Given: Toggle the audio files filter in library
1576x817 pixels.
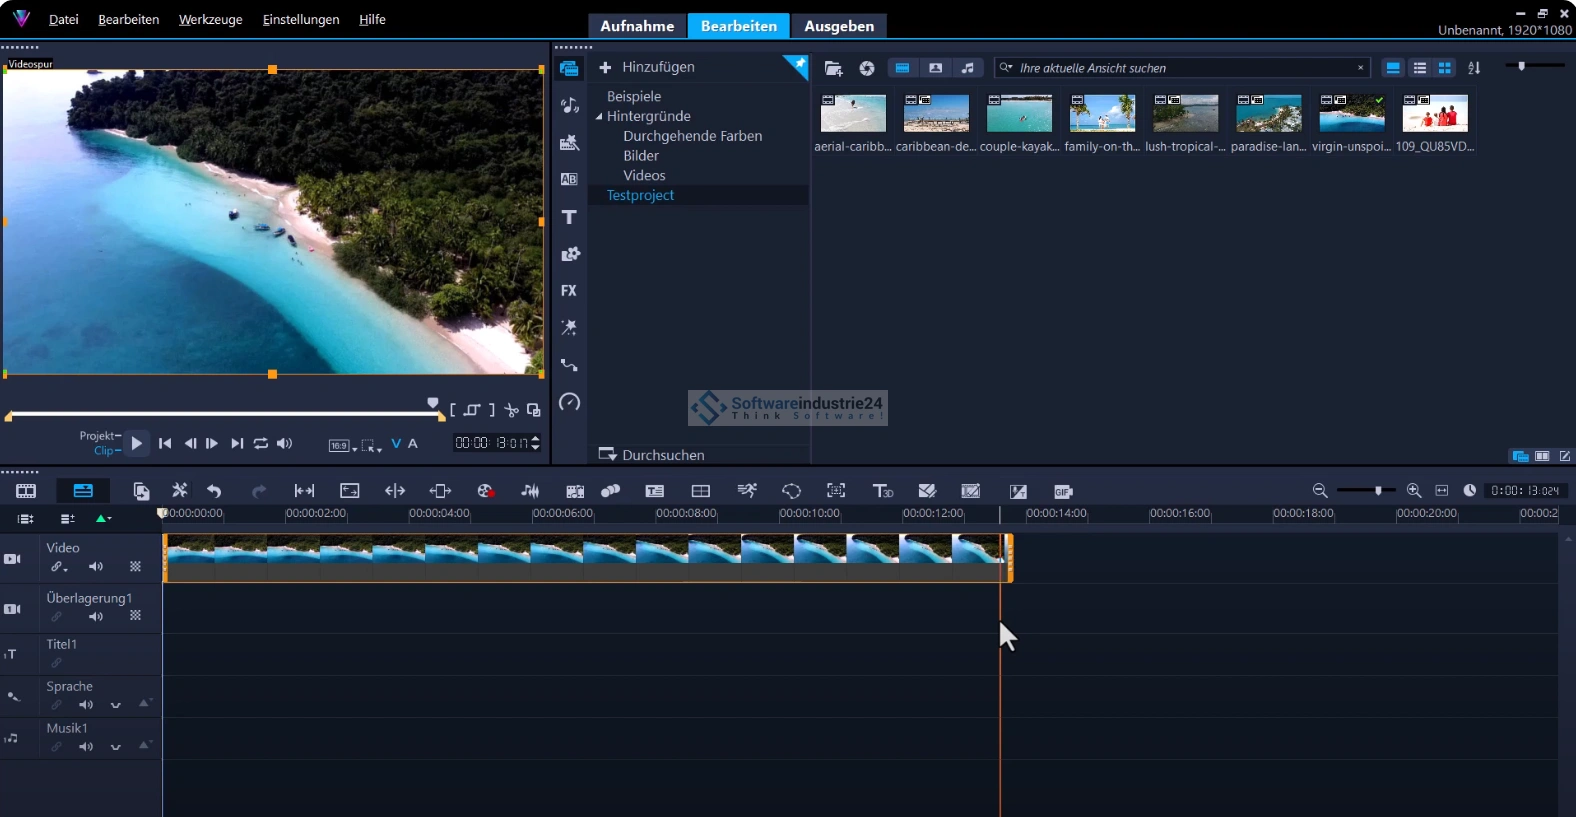Looking at the screenshot, I should [x=967, y=68].
